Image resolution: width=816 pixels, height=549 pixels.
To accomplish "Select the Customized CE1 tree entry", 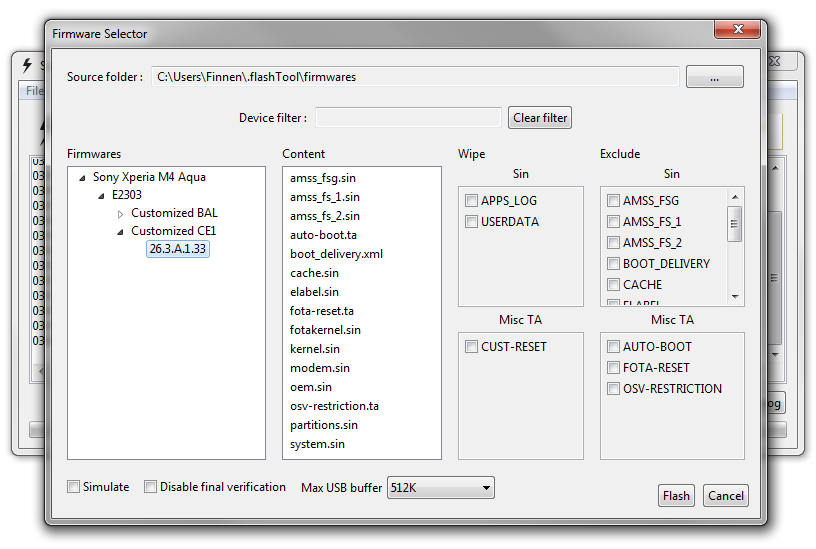I will 173,231.
